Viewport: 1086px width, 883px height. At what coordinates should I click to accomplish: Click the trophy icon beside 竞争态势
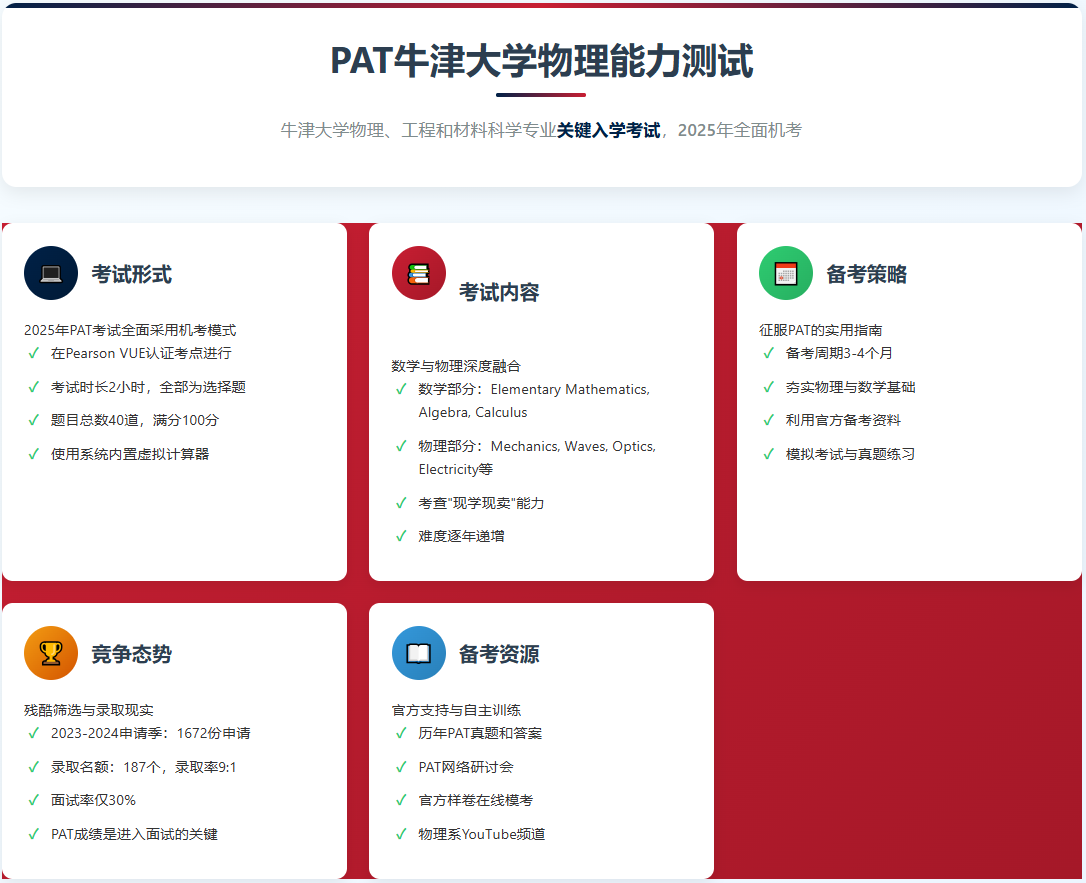coord(51,653)
